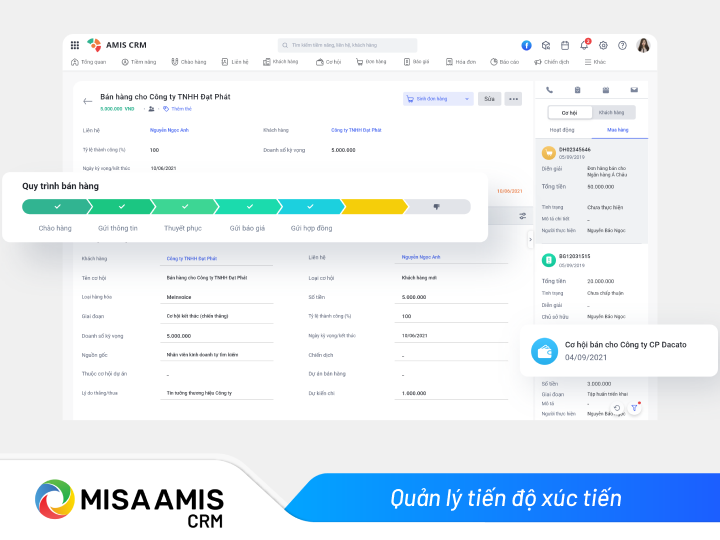Screen dimensions: 720x540
Task: Click the Loại hàng hóa field MeInvoice
Action: [217, 297]
